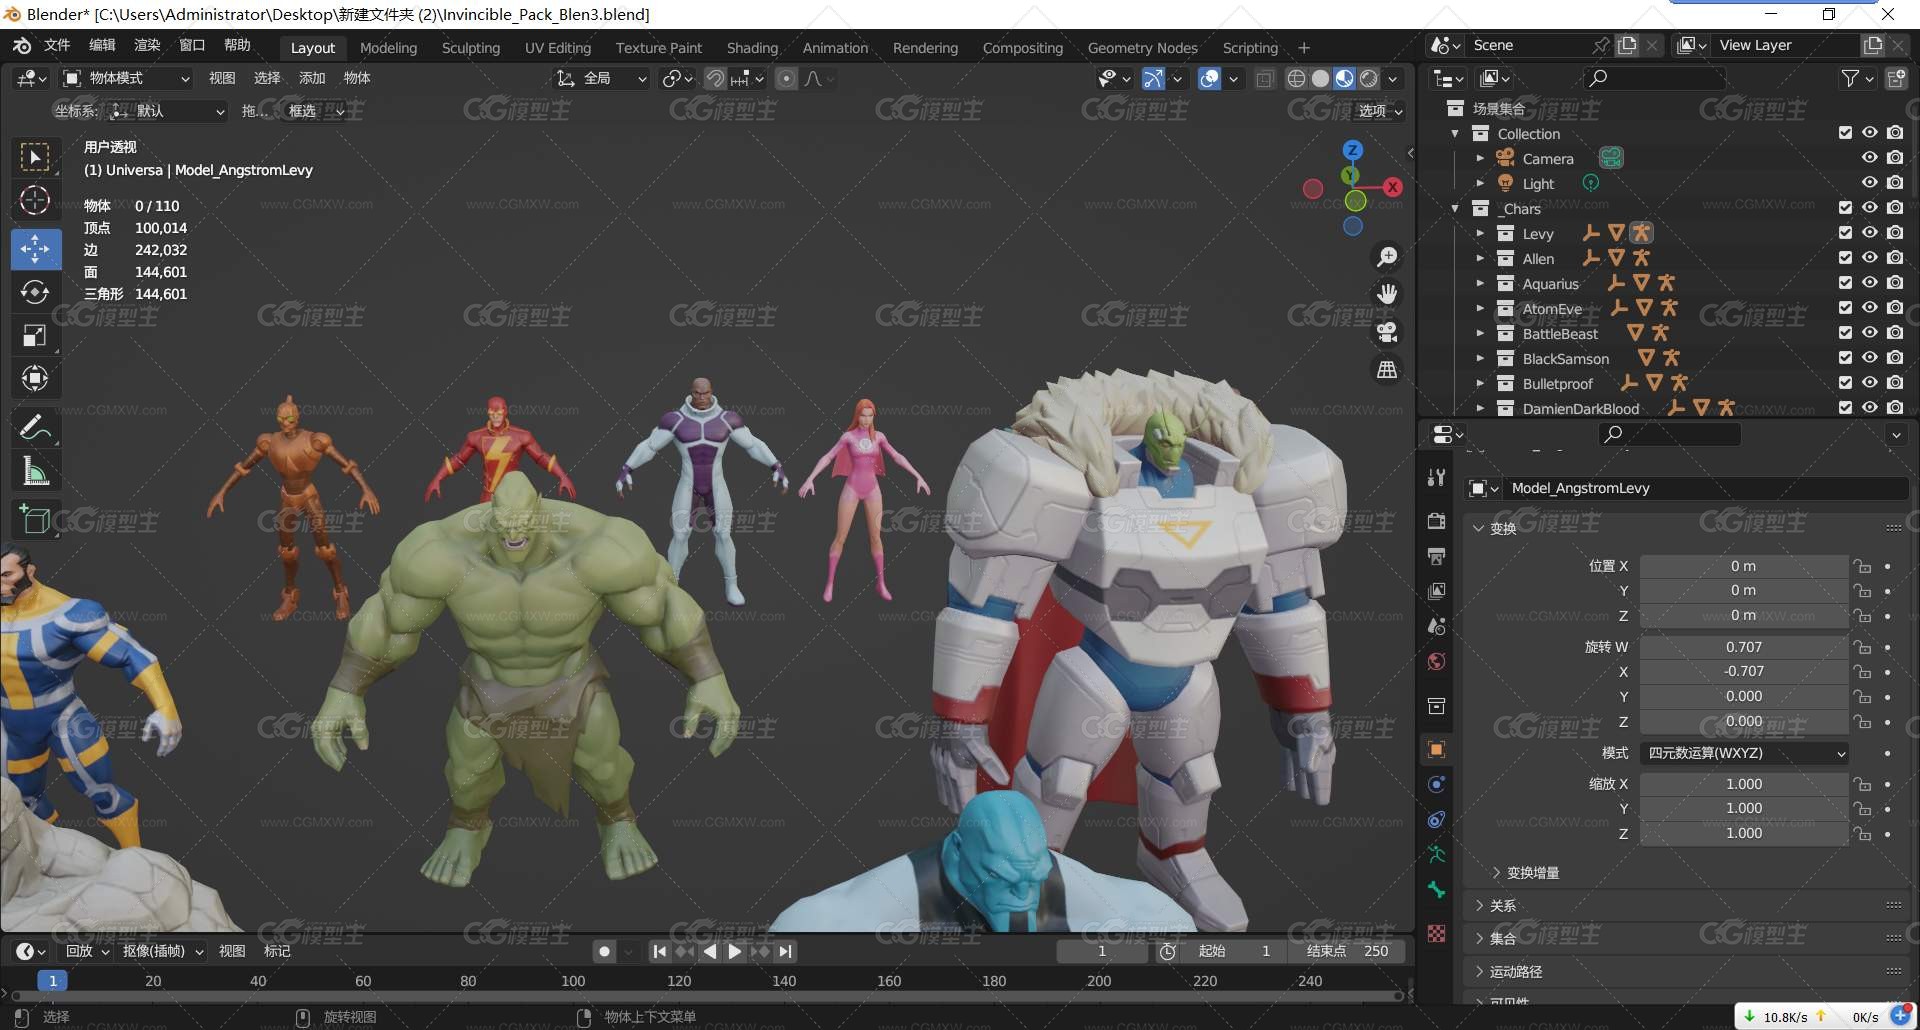Expand the 关系 relations panel
Image resolution: width=1920 pixels, height=1030 pixels.
click(1495, 906)
